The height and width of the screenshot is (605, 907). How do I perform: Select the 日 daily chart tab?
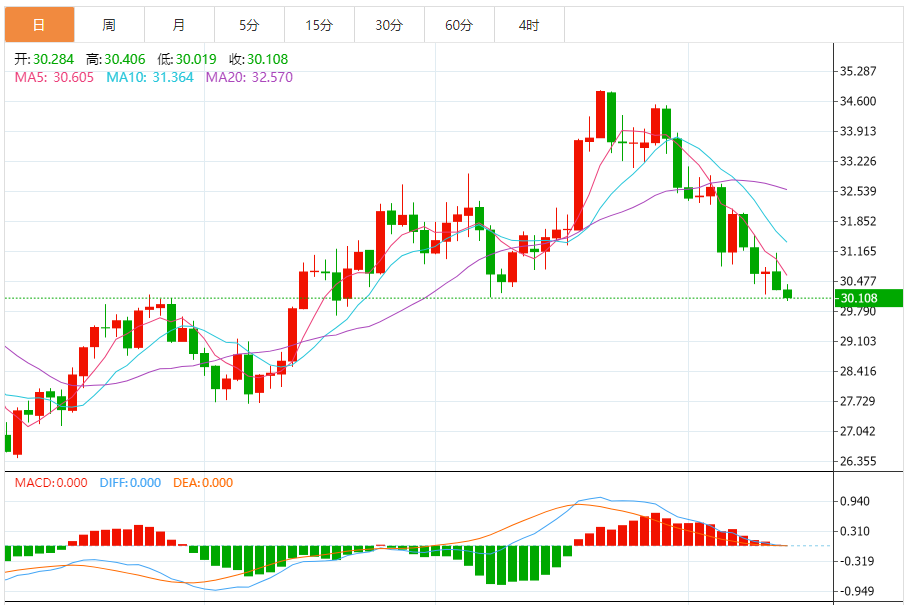point(39,25)
